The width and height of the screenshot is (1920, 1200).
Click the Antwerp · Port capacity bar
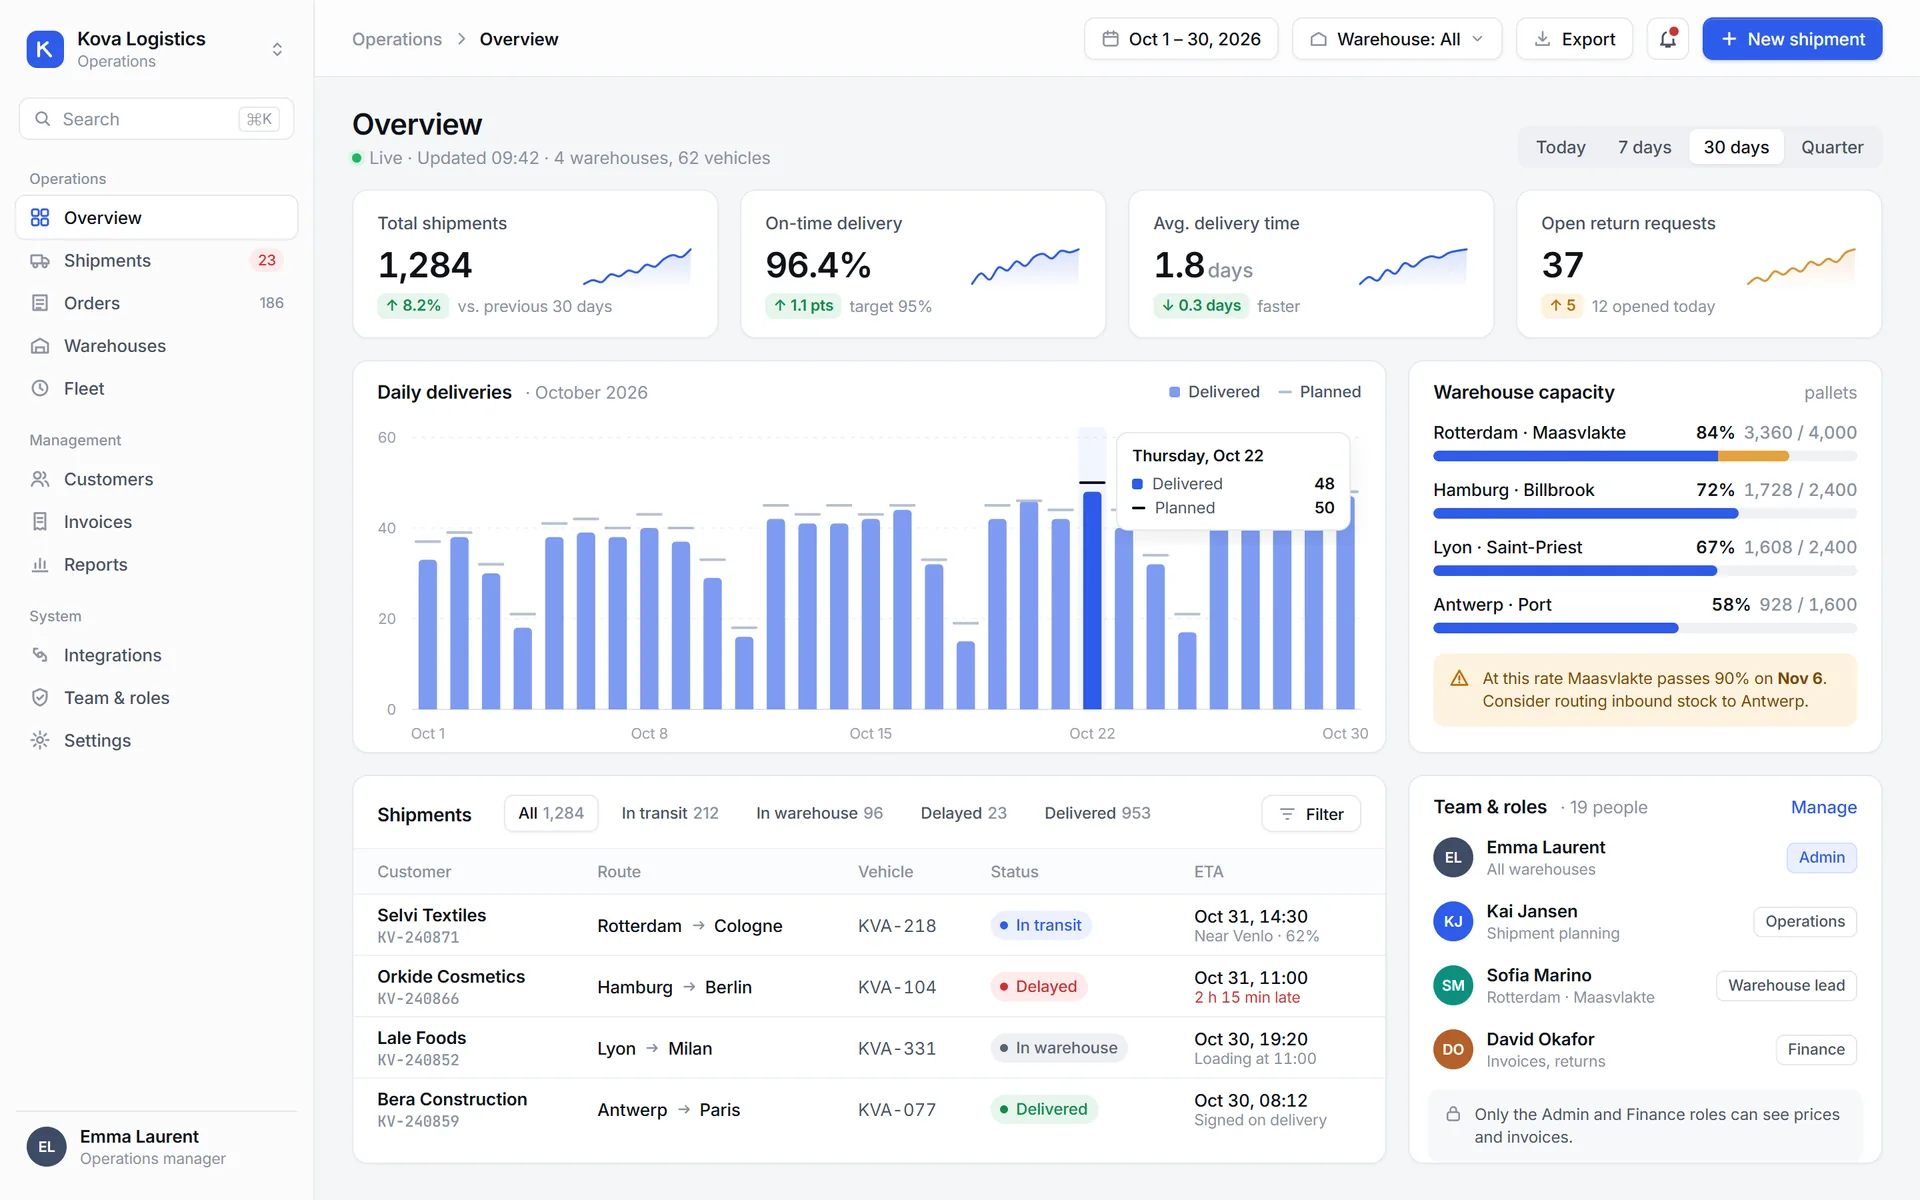1644,628
